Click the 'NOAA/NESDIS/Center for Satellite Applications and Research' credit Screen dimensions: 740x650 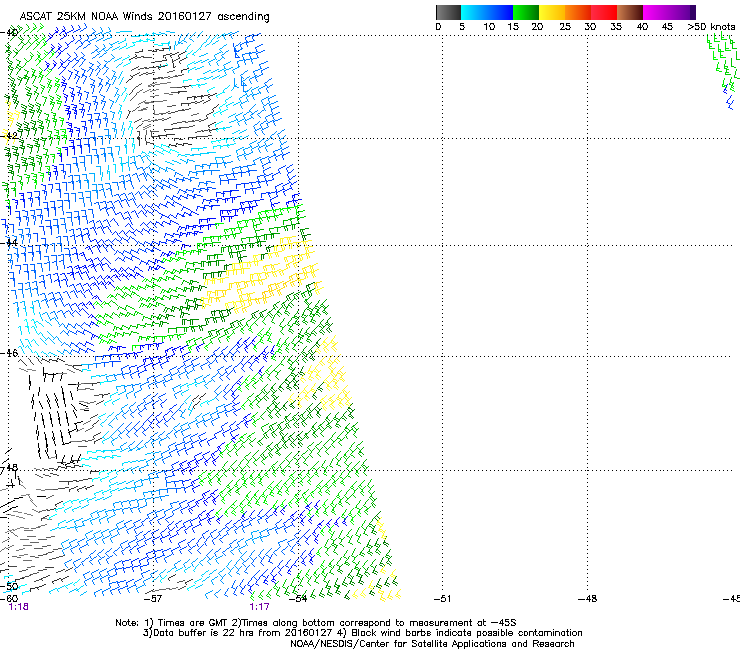[432, 644]
